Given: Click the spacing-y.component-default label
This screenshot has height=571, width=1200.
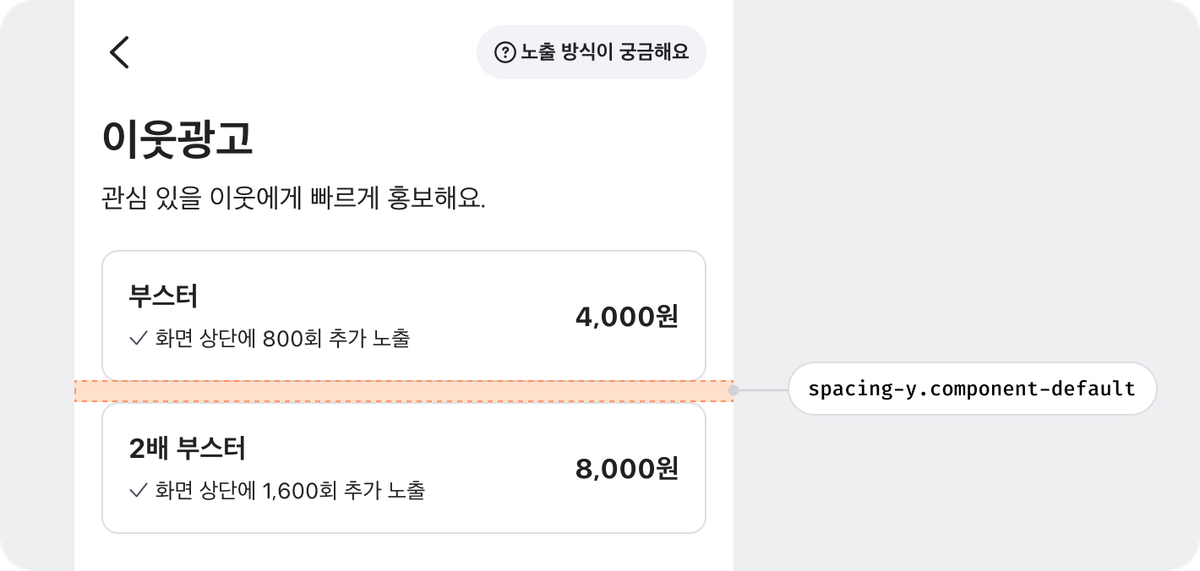Looking at the screenshot, I should pyautogui.click(x=971, y=389).
